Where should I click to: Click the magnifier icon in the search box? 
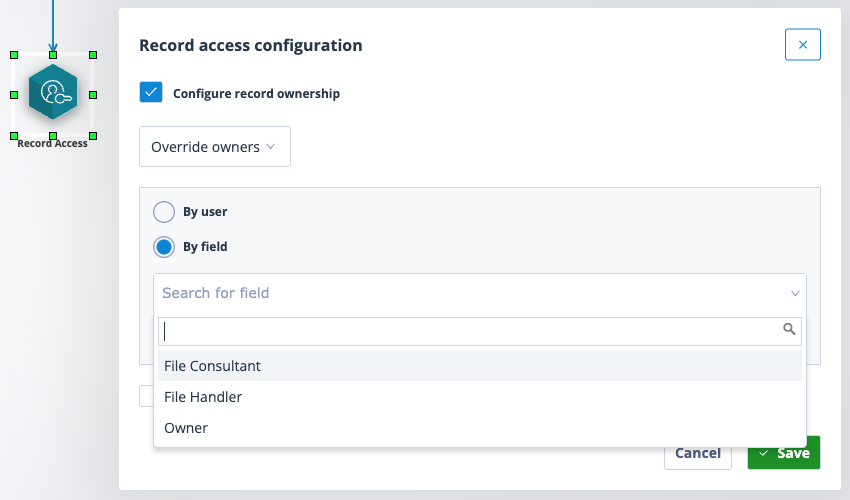(x=789, y=329)
